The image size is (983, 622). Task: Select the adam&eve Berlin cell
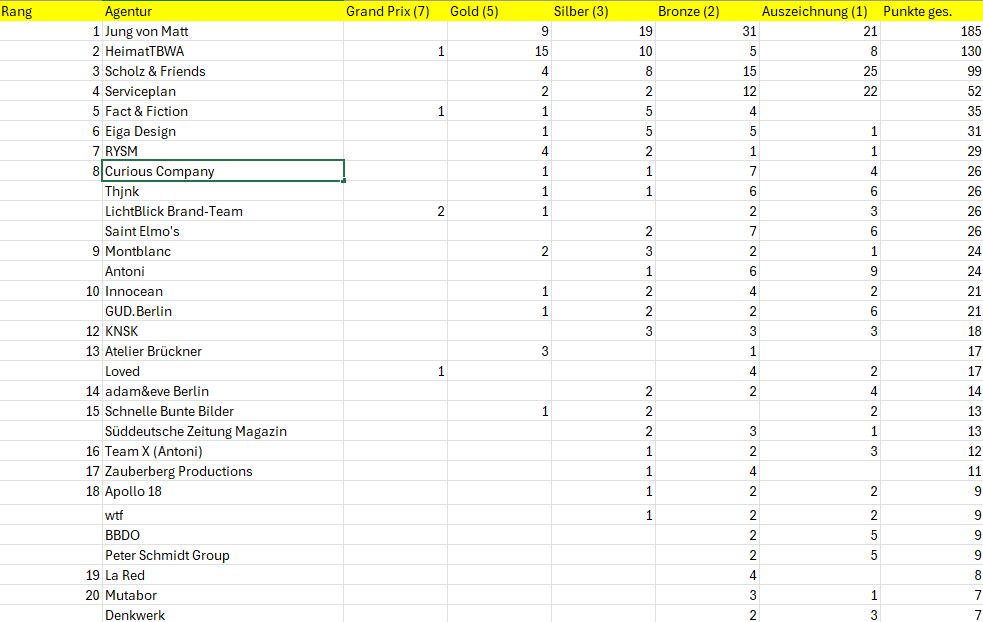[x=223, y=392]
